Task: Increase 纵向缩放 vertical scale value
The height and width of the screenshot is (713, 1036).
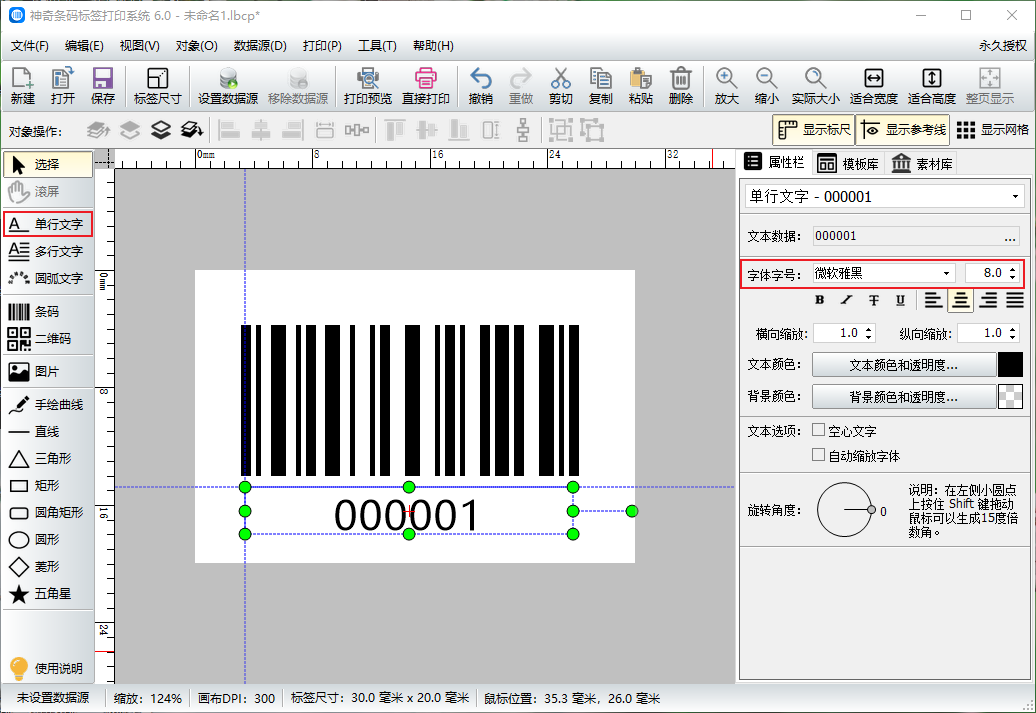Action: point(1012,328)
